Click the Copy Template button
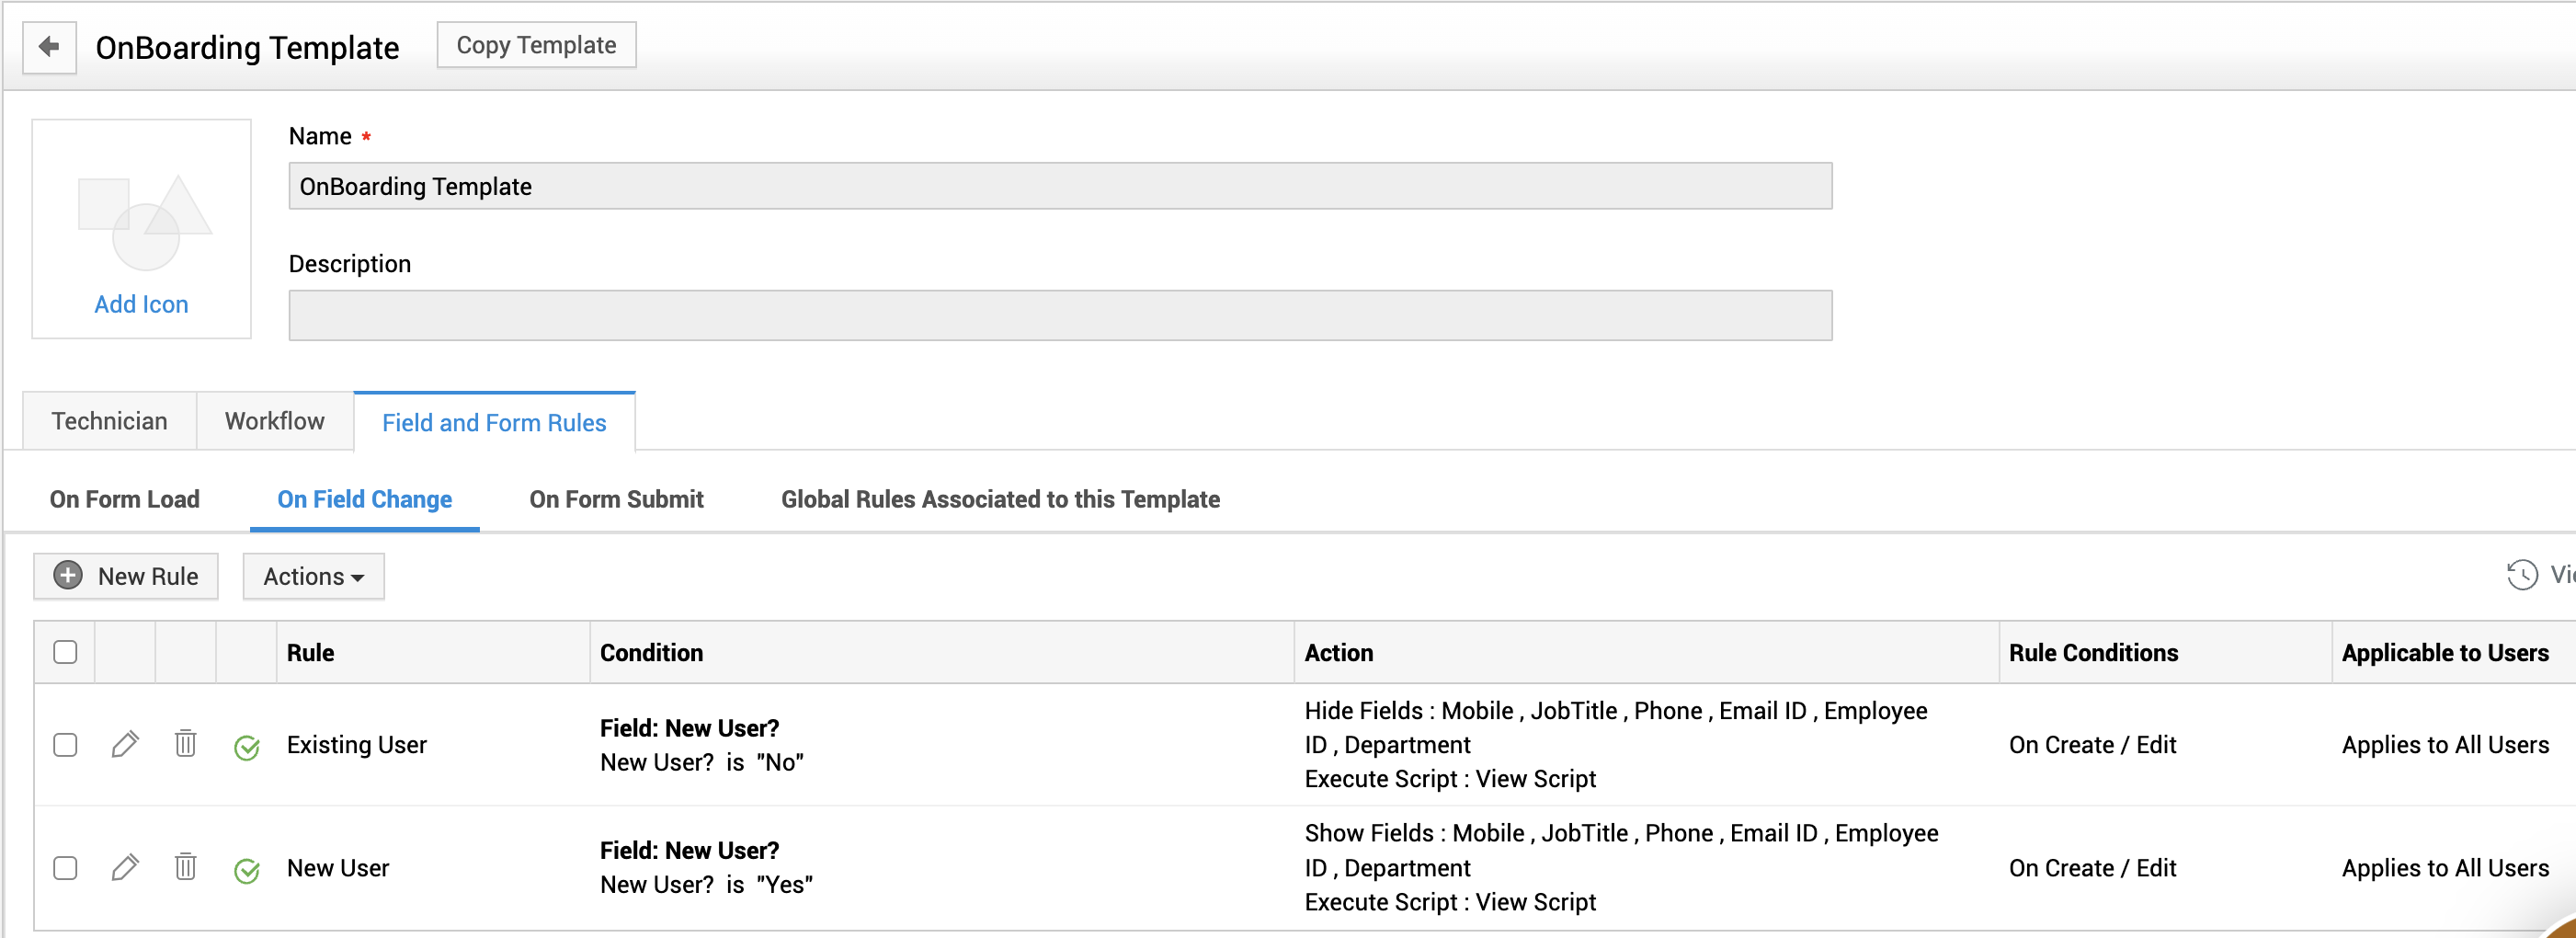 click(x=536, y=45)
